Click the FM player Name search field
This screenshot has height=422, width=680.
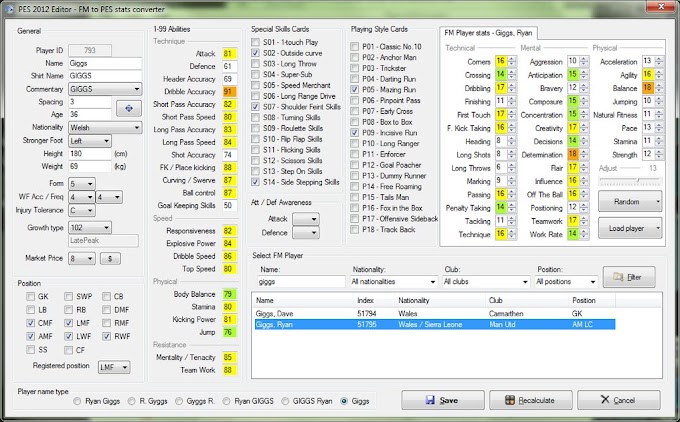301,282
